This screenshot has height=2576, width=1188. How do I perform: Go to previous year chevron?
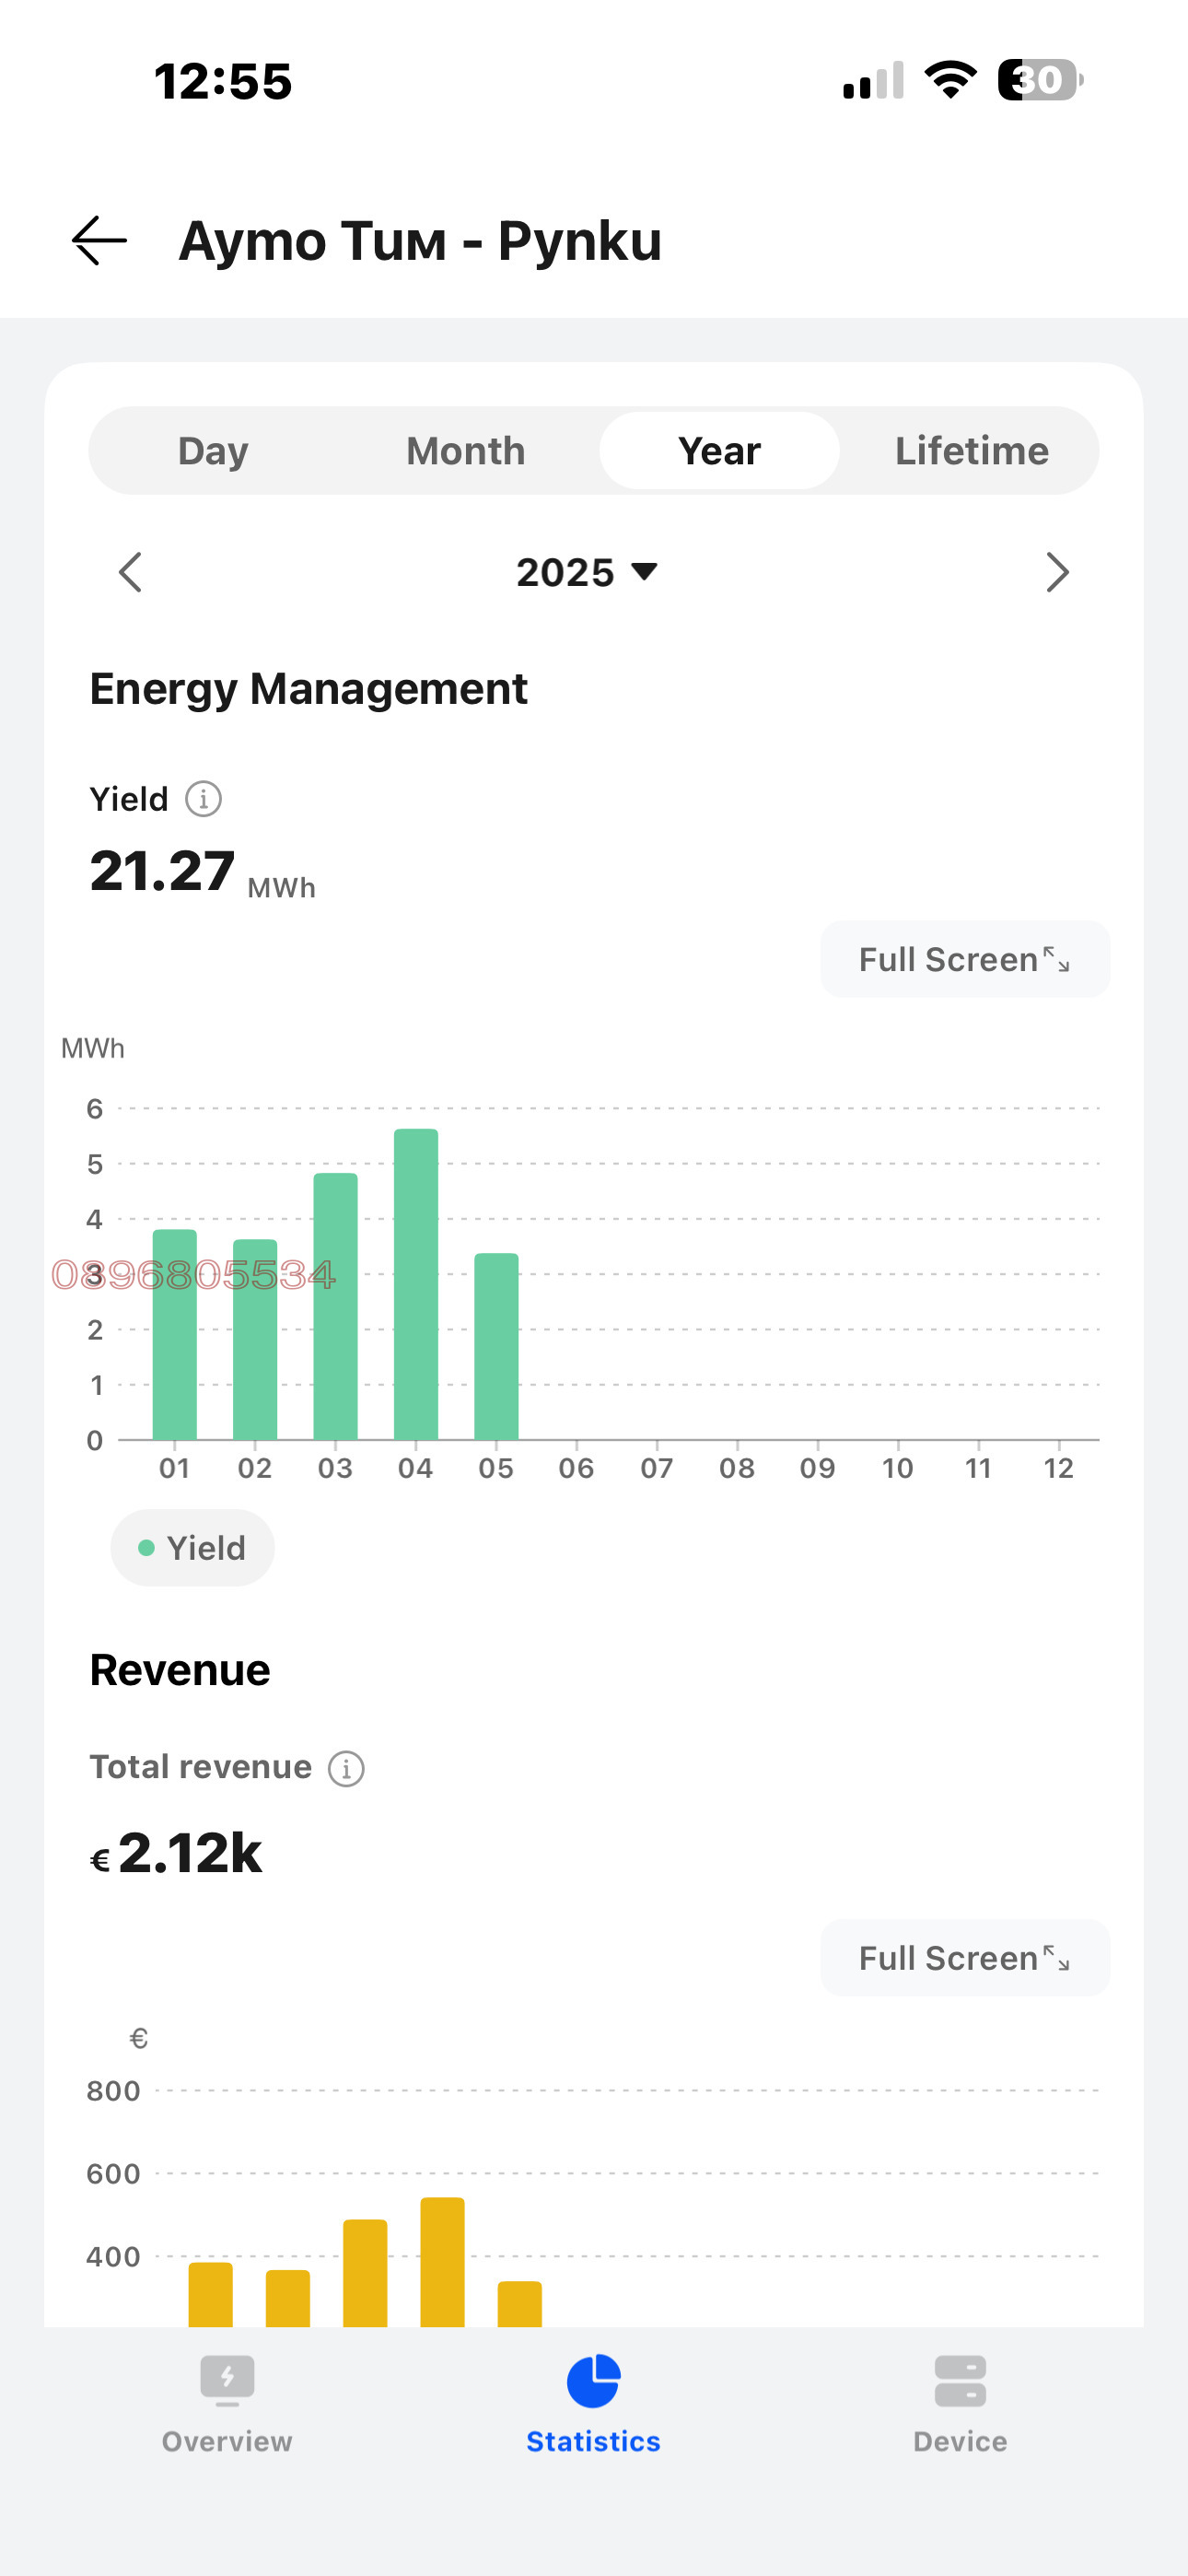(x=130, y=573)
